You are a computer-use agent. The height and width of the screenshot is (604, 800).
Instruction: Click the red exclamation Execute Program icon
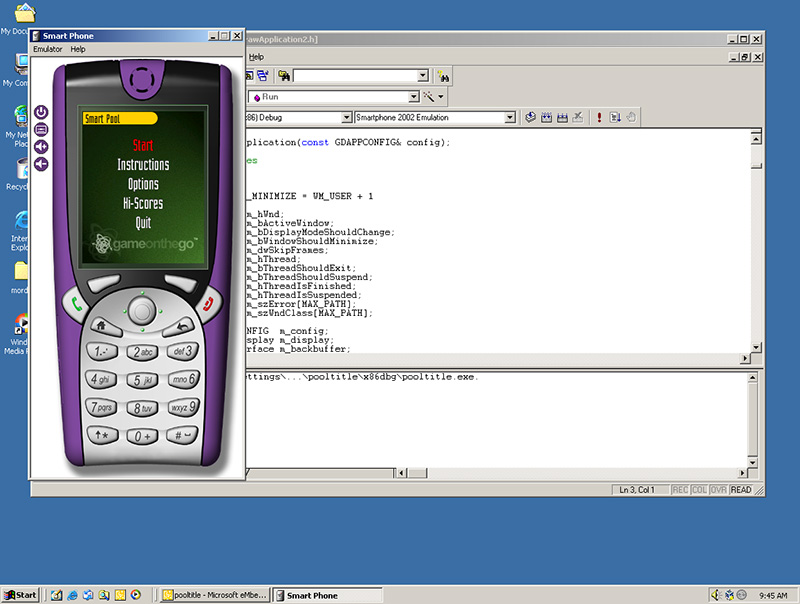click(599, 117)
